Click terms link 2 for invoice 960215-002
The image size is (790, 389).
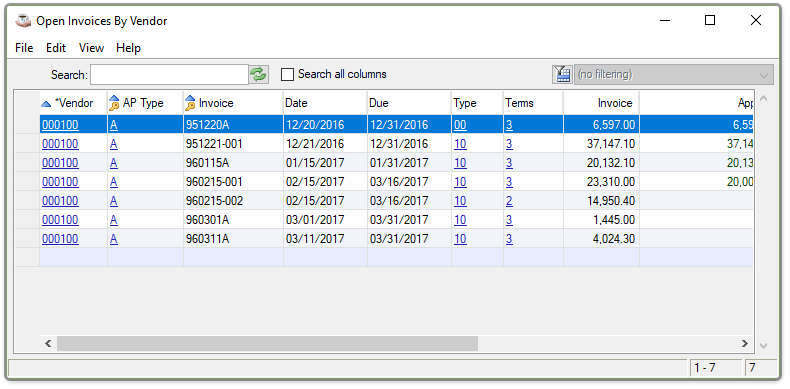[509, 201]
